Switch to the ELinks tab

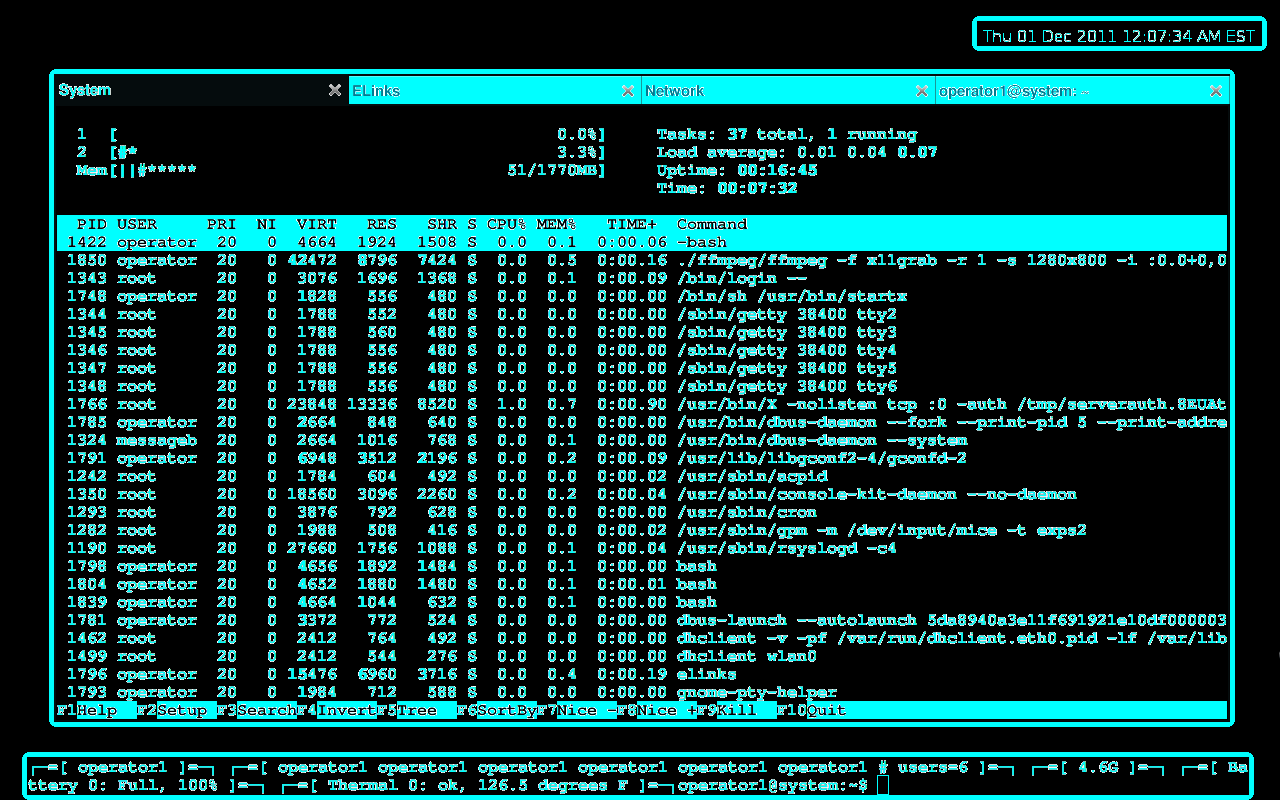point(493,90)
